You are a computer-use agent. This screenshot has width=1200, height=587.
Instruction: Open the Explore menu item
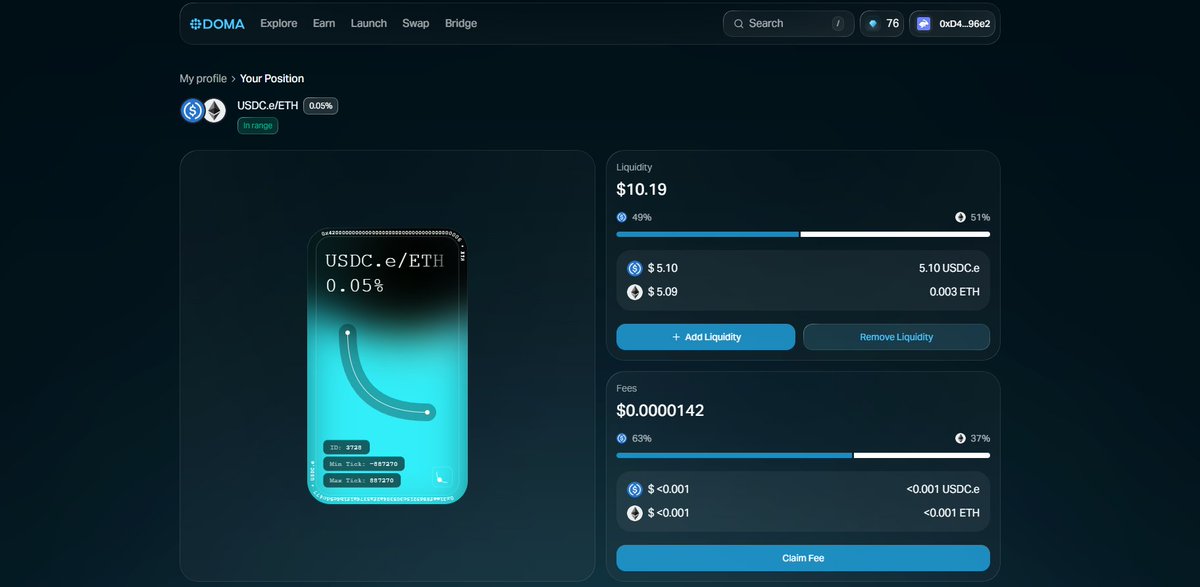click(x=279, y=23)
